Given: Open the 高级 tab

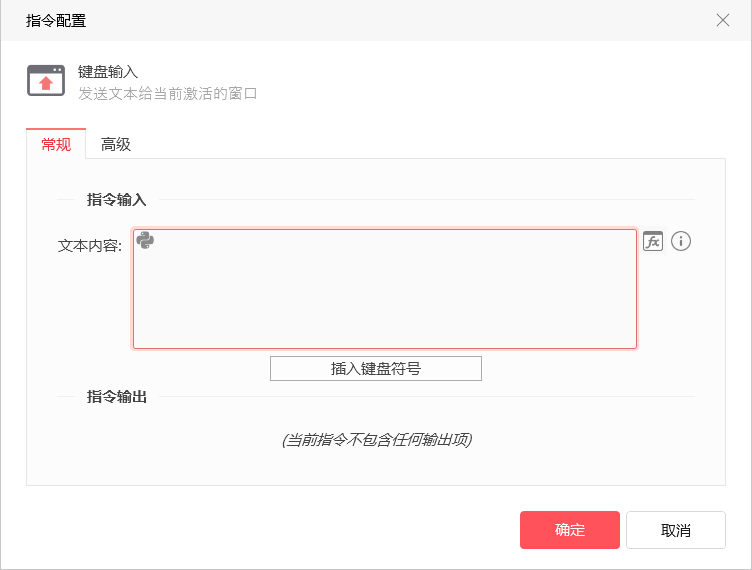Looking at the screenshot, I should [116, 144].
